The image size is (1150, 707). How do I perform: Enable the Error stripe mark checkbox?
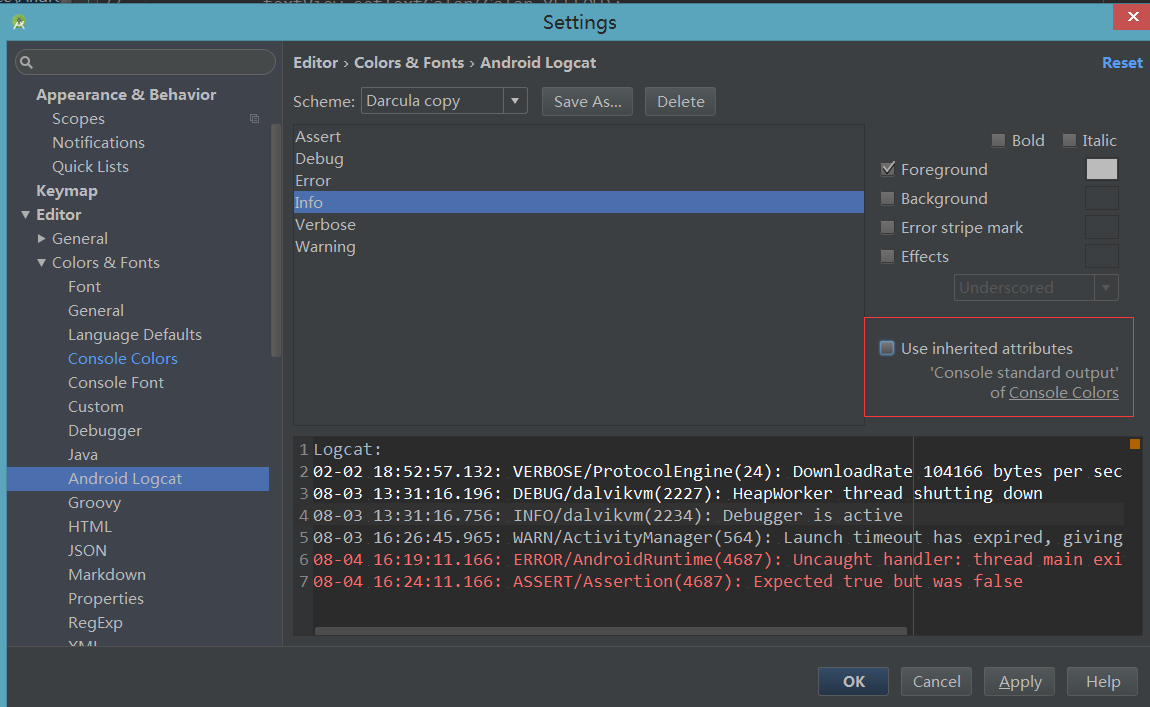point(887,227)
